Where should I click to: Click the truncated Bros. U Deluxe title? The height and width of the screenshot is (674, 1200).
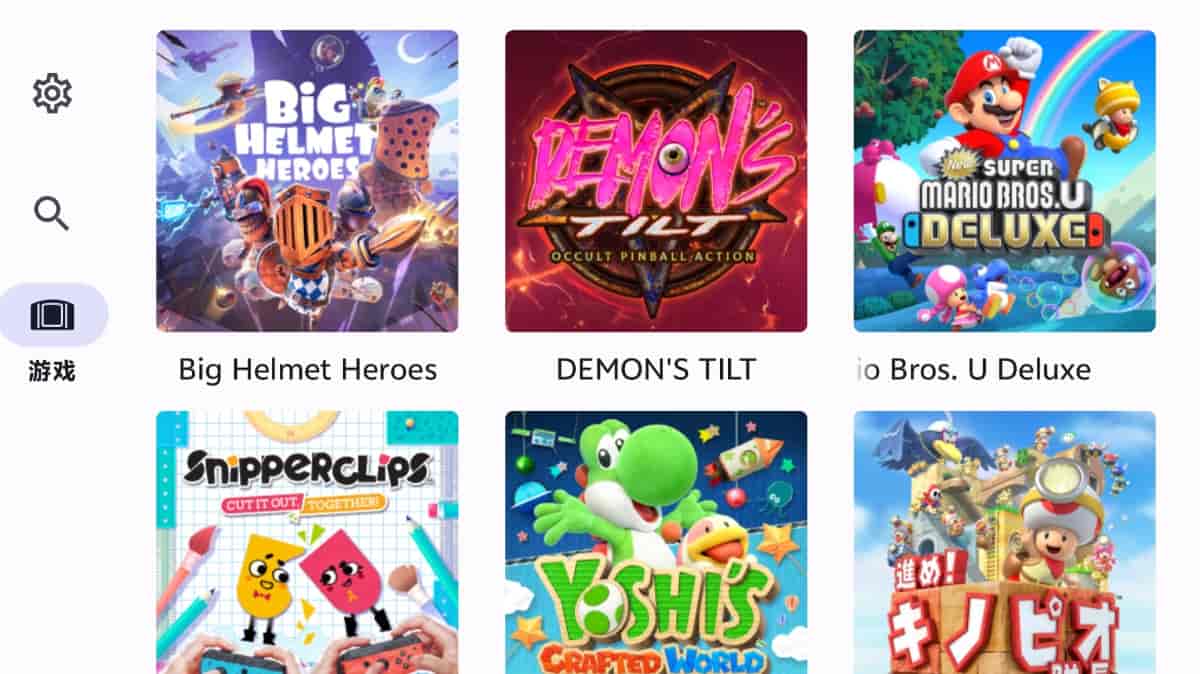tap(974, 370)
